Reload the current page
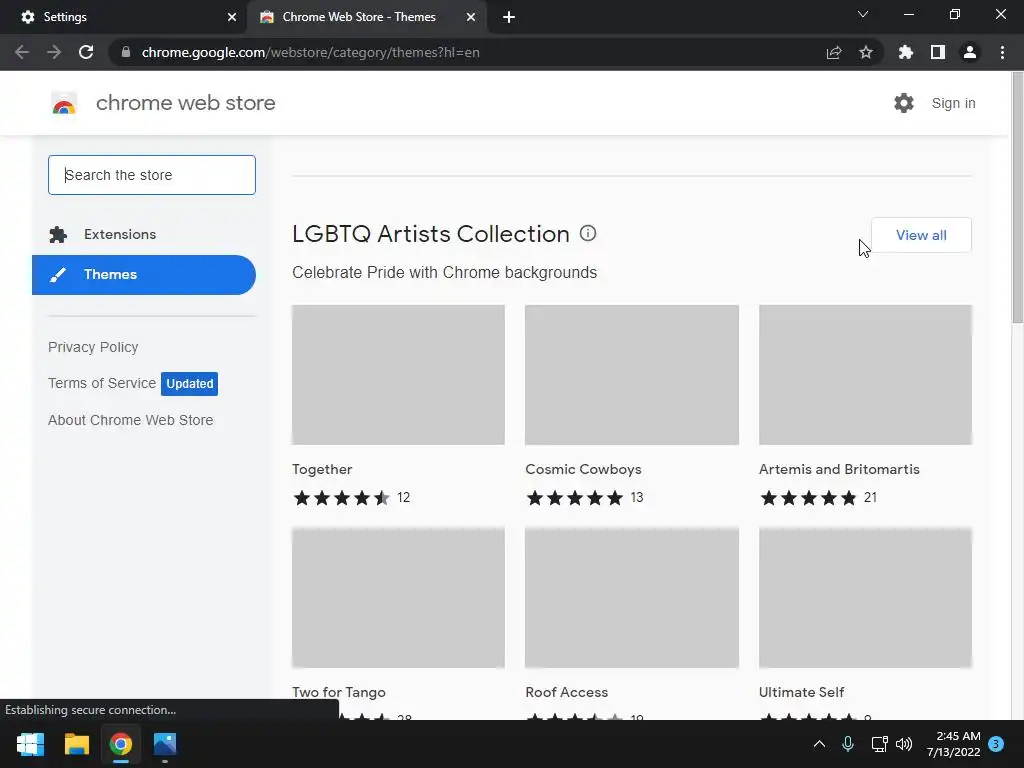The height and width of the screenshot is (768, 1024). coord(86,52)
